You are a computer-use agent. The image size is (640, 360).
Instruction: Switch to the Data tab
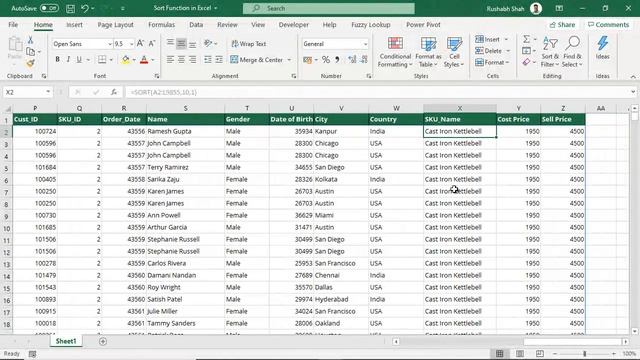click(x=196, y=24)
